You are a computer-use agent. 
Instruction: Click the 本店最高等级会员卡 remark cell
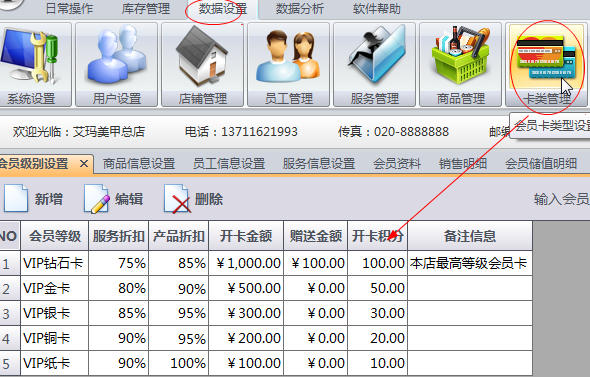(470, 263)
